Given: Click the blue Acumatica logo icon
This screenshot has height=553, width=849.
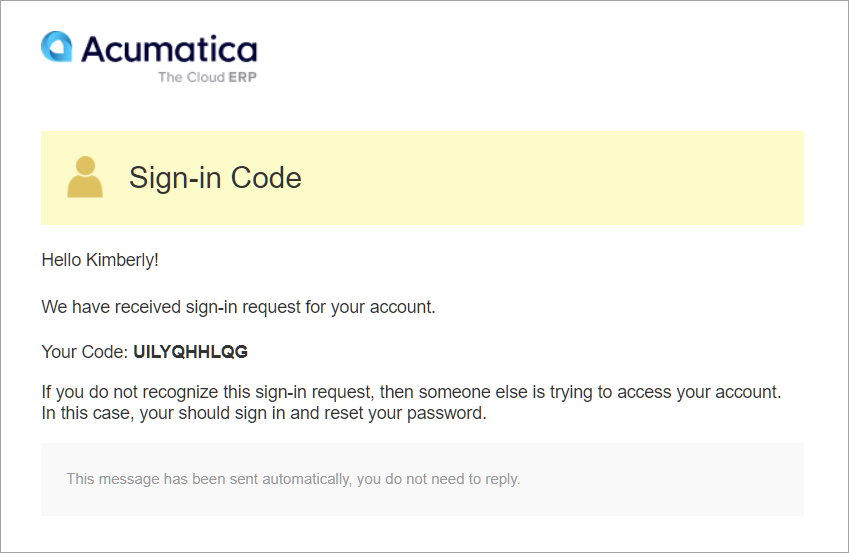Looking at the screenshot, I should click(x=56, y=46).
